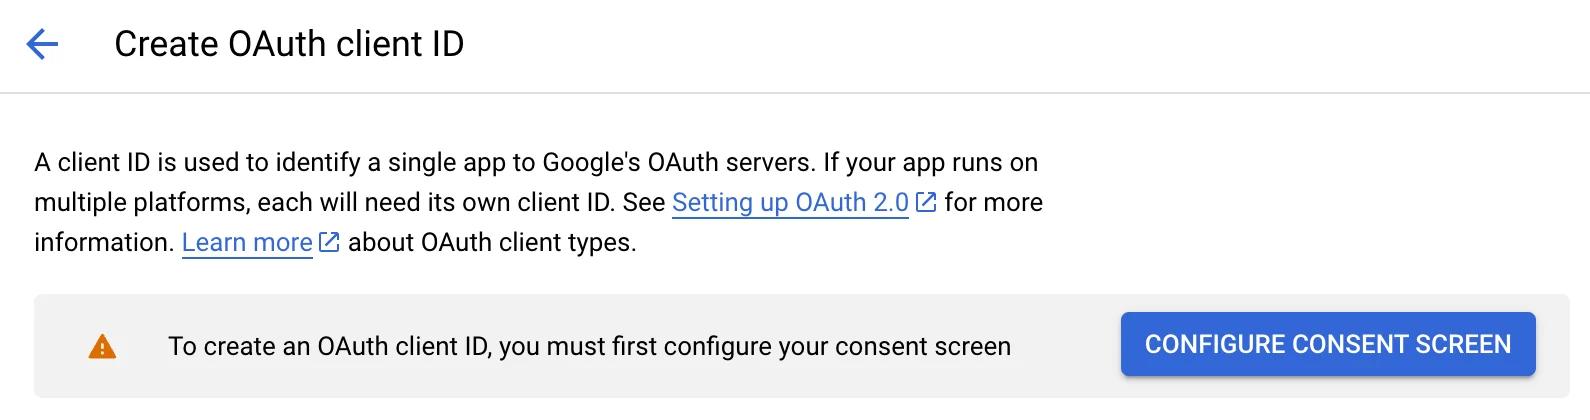The width and height of the screenshot is (1590, 420).
Task: Click external-link icon after Setting up OAuth 2.0
Action: coord(926,203)
